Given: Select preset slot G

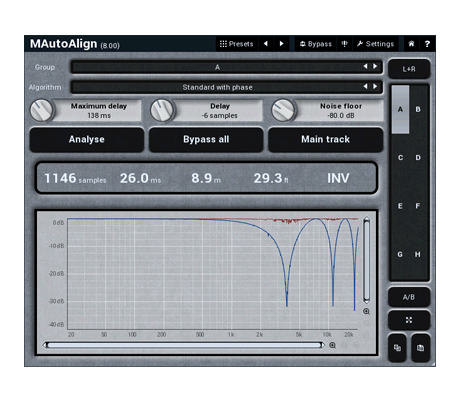Looking at the screenshot, I should pos(400,254).
